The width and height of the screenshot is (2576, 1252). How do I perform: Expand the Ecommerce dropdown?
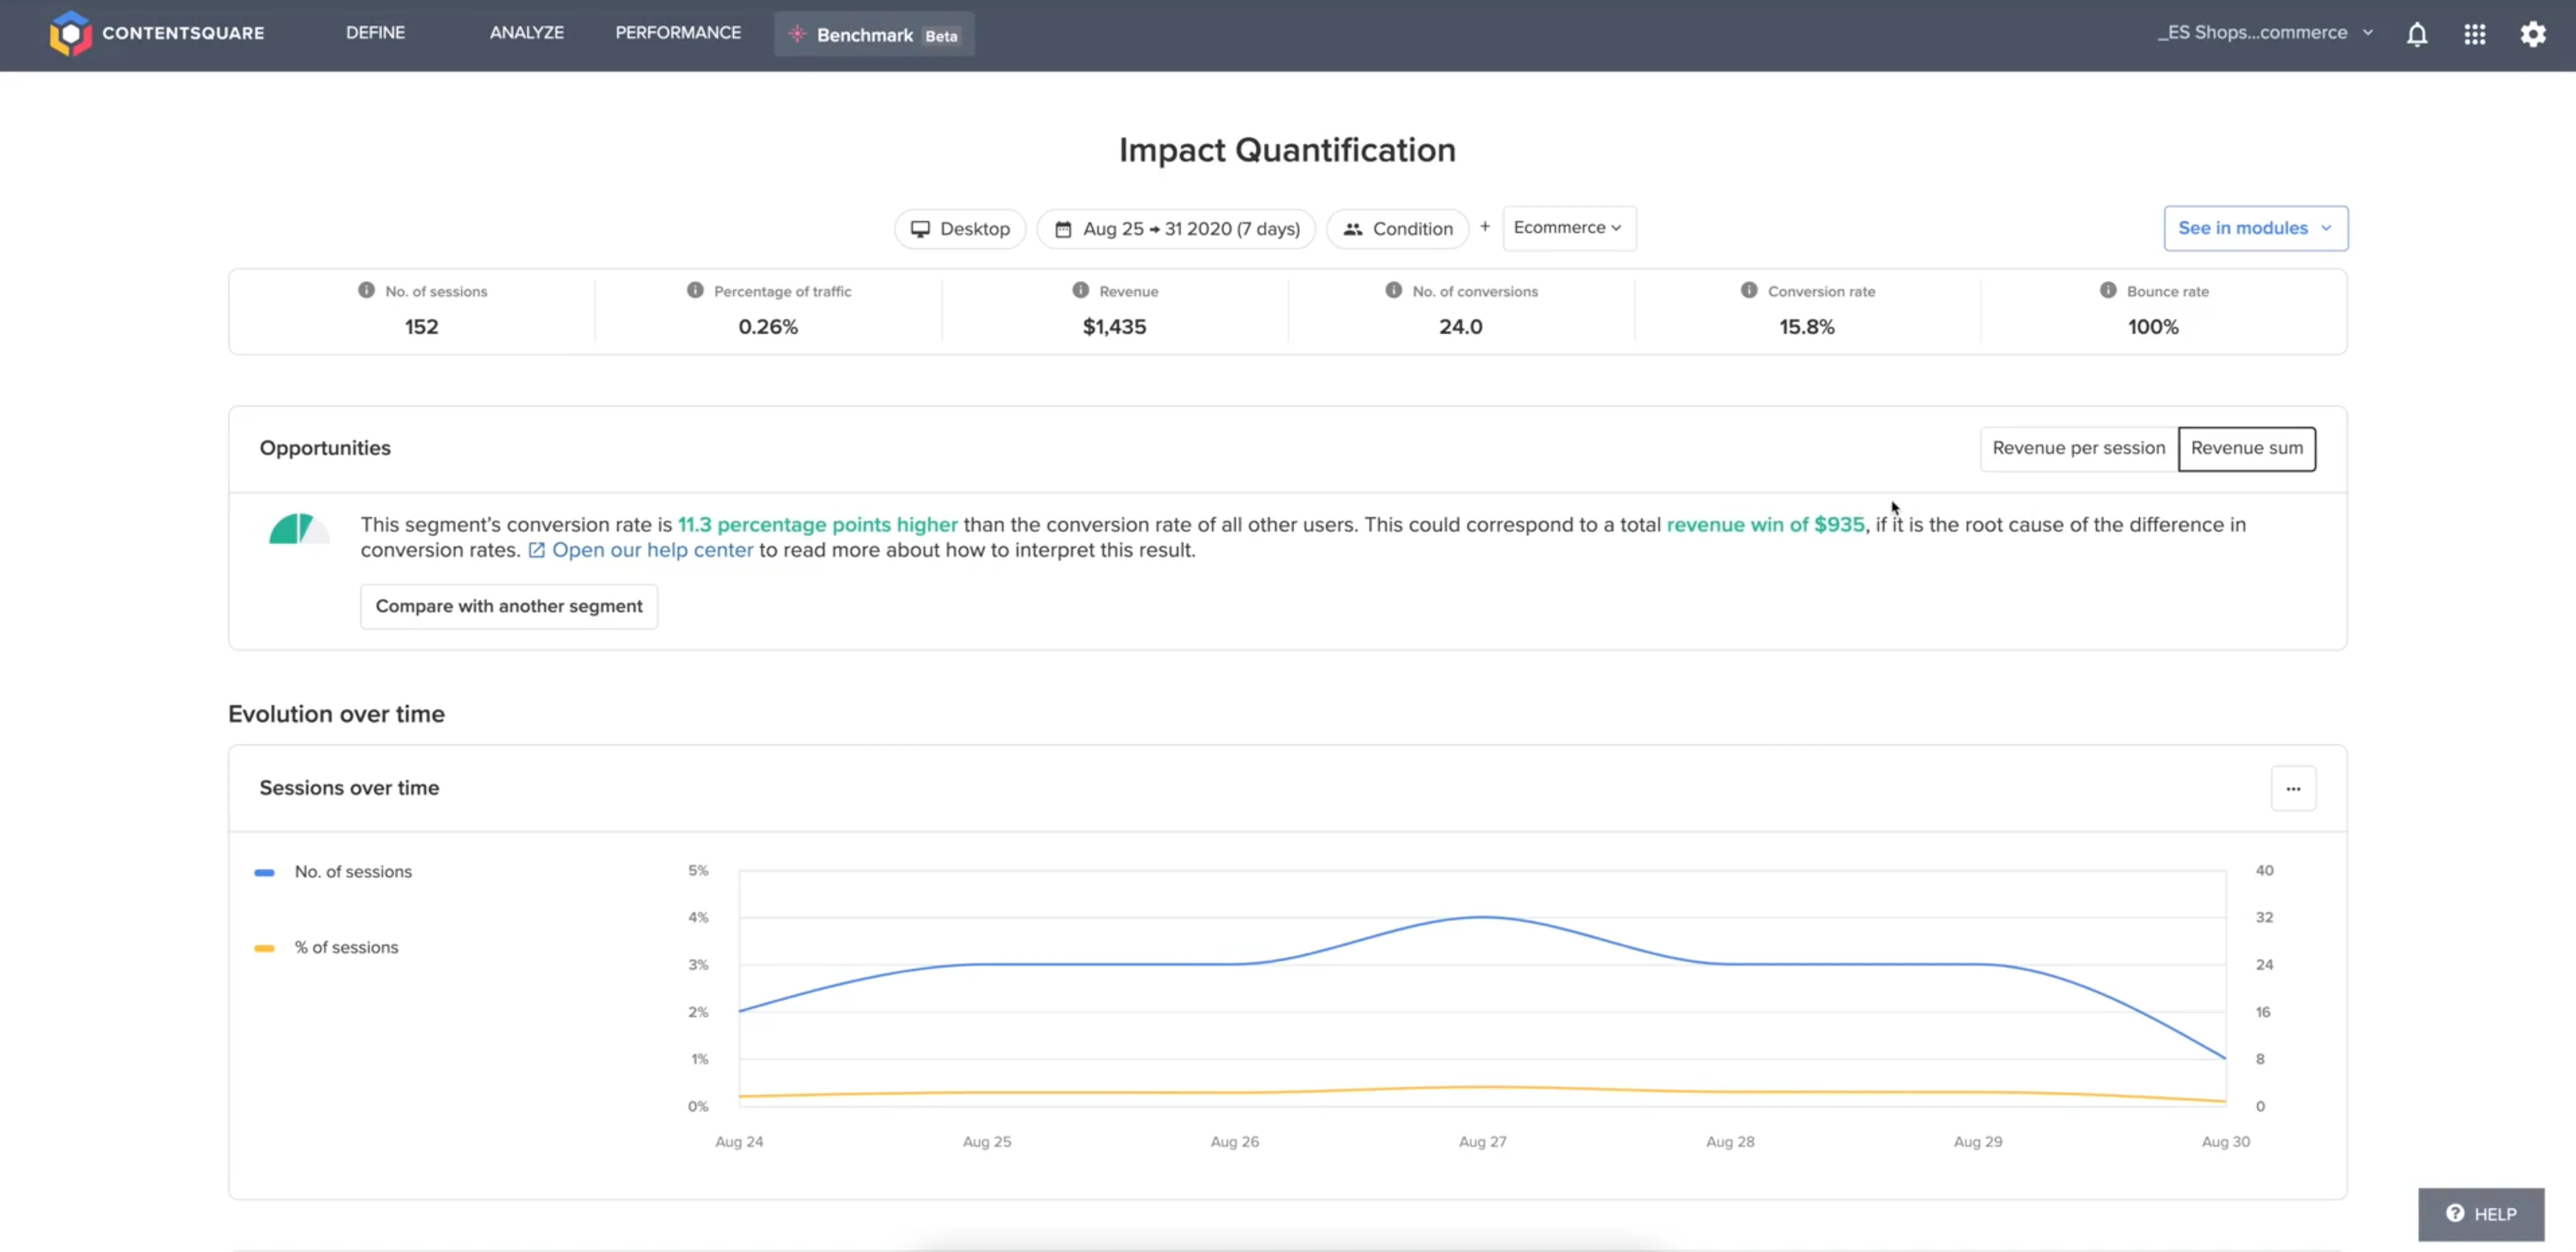point(1568,228)
